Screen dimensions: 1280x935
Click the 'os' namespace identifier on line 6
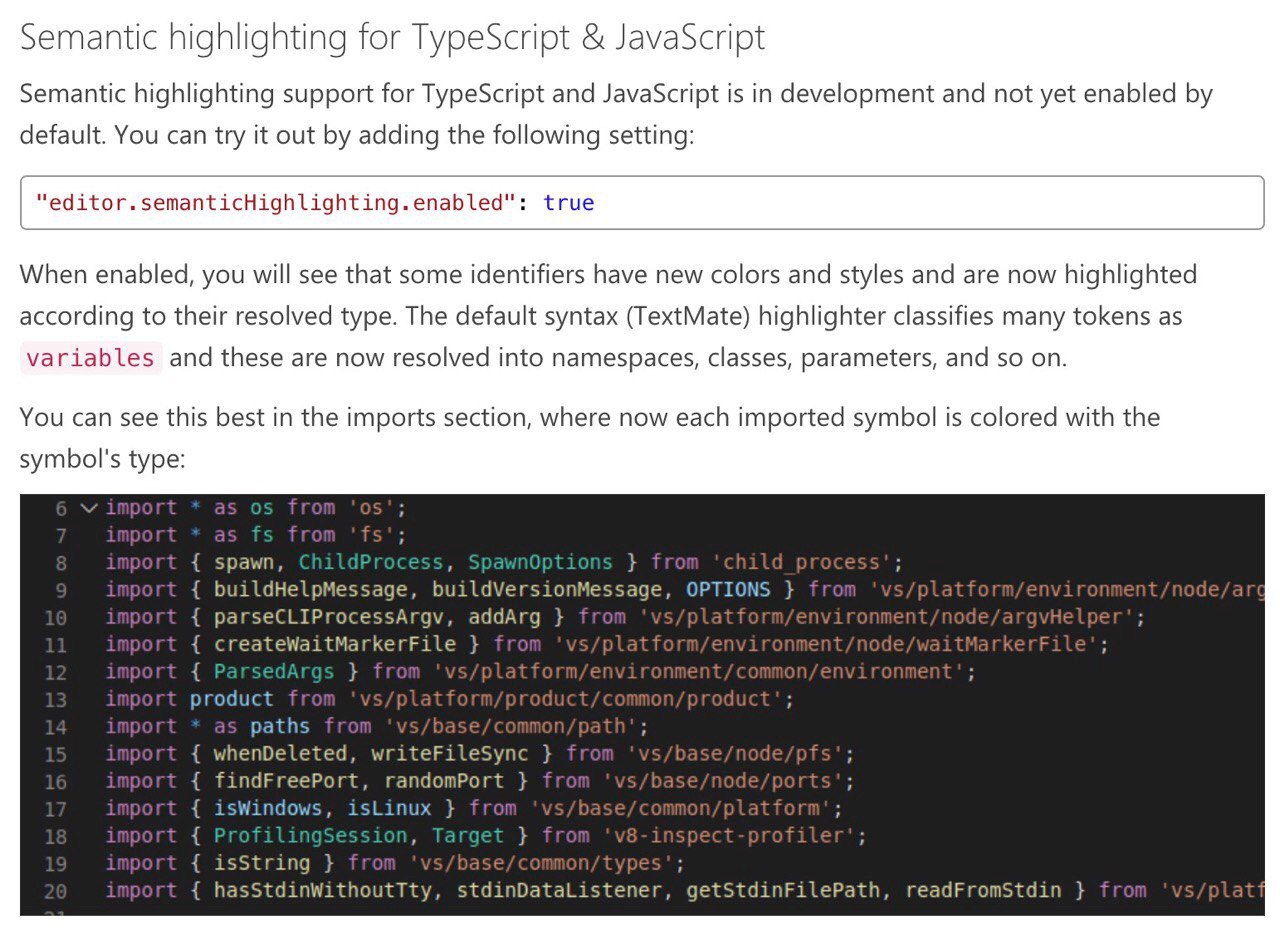click(x=261, y=508)
